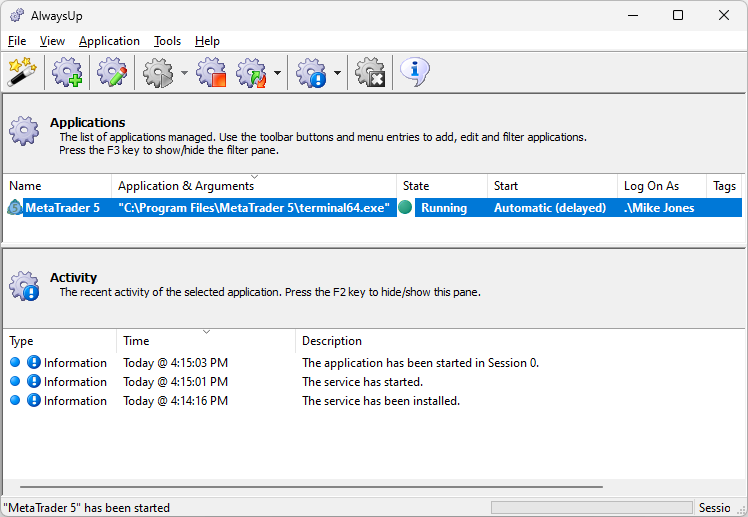748x517 pixels.
Task: Select 'application has been started in Session 0' entry
Action: [x=420, y=363]
